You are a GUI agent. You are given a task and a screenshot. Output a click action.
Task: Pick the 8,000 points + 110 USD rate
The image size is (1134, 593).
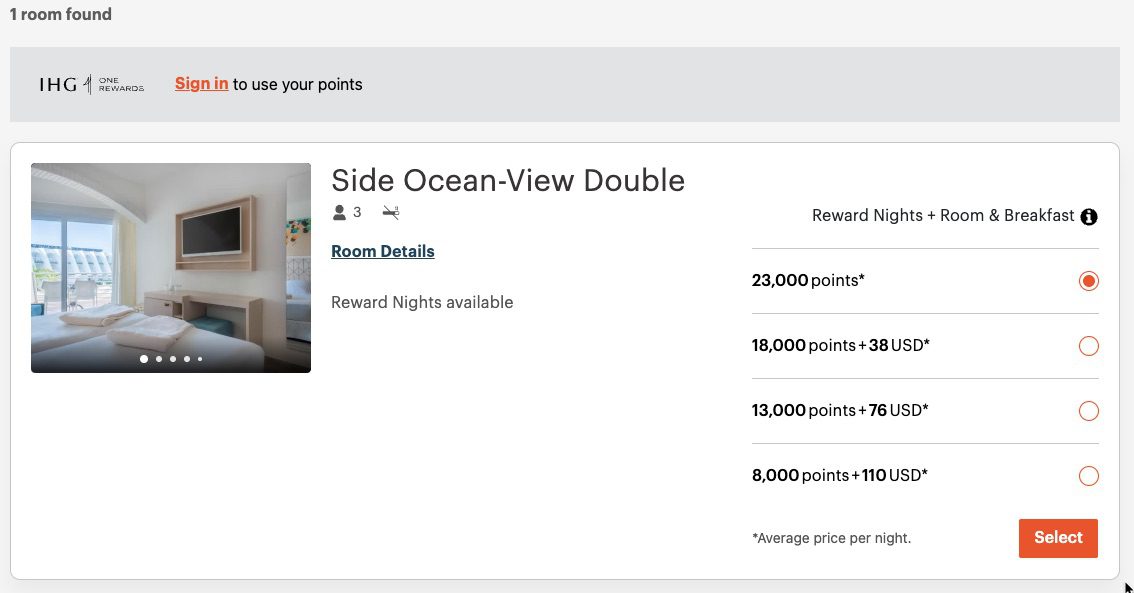coord(1088,476)
